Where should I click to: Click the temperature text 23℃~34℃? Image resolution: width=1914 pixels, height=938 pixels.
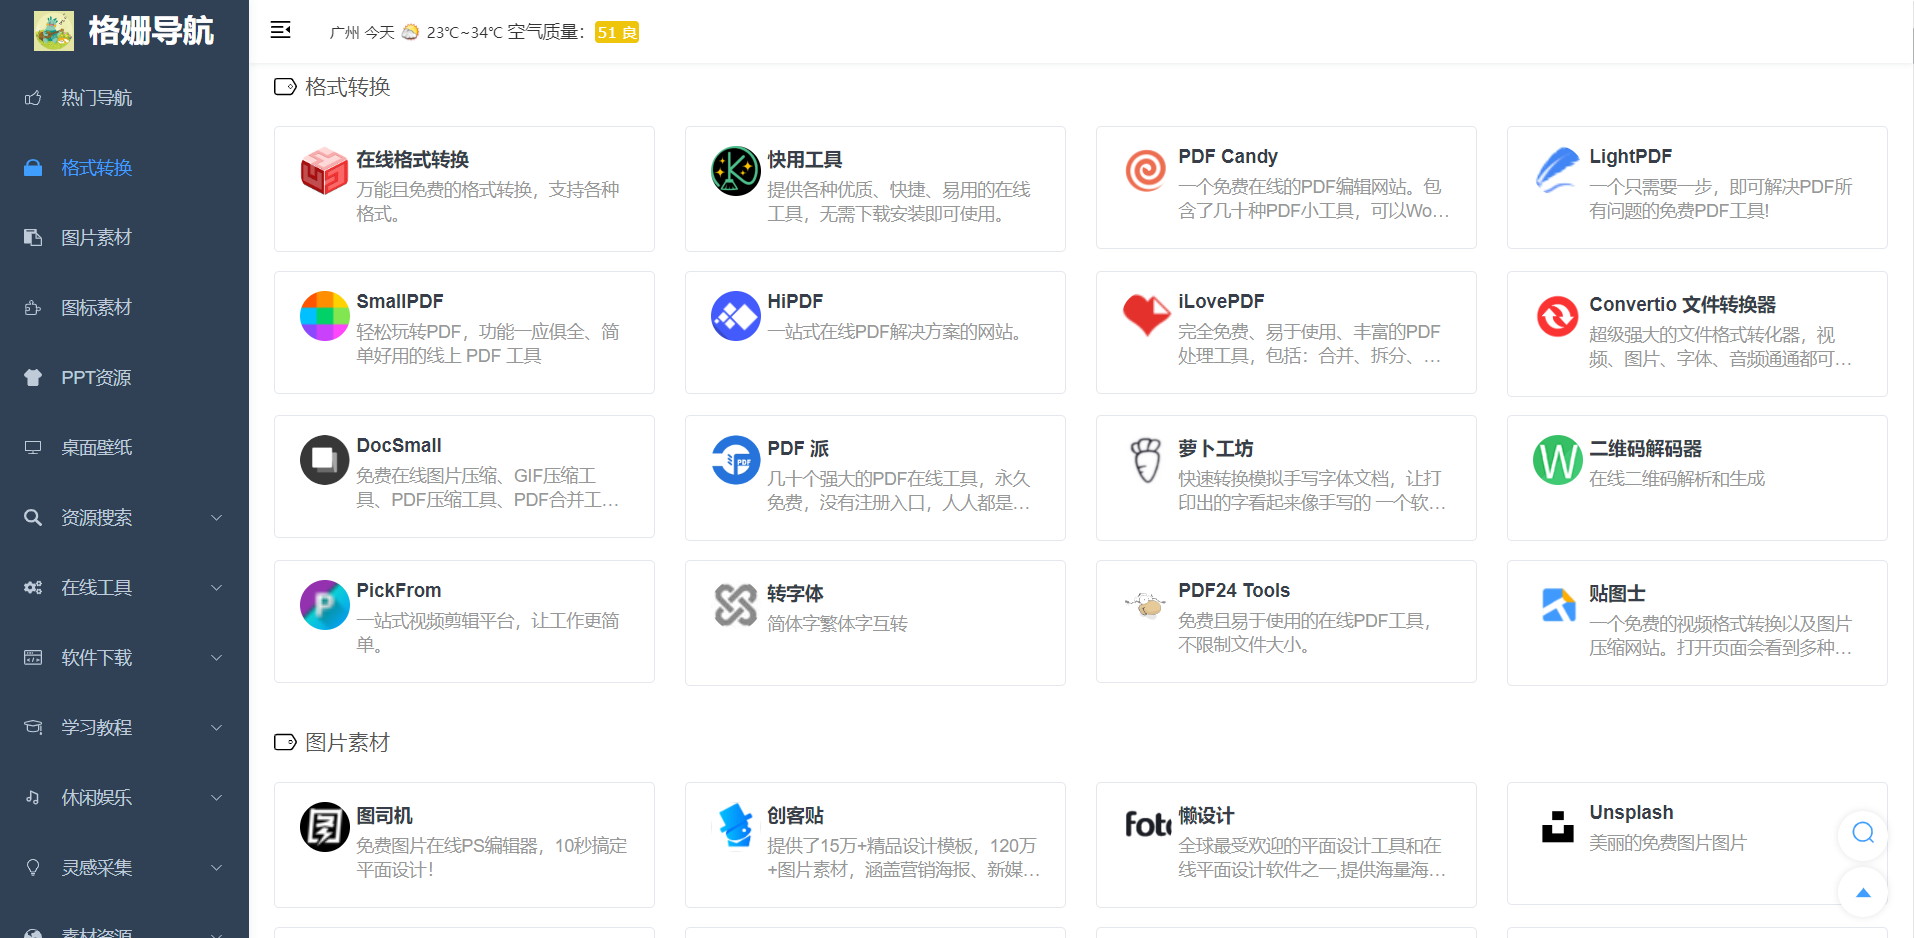tap(464, 32)
